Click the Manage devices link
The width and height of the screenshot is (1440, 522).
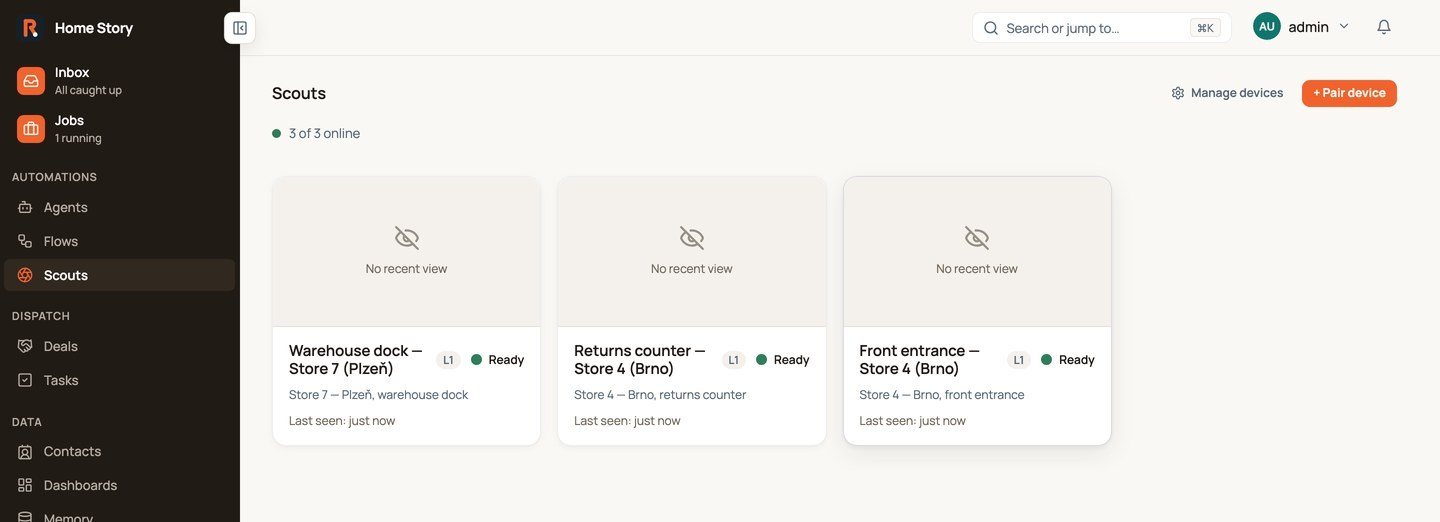[x=1227, y=93]
